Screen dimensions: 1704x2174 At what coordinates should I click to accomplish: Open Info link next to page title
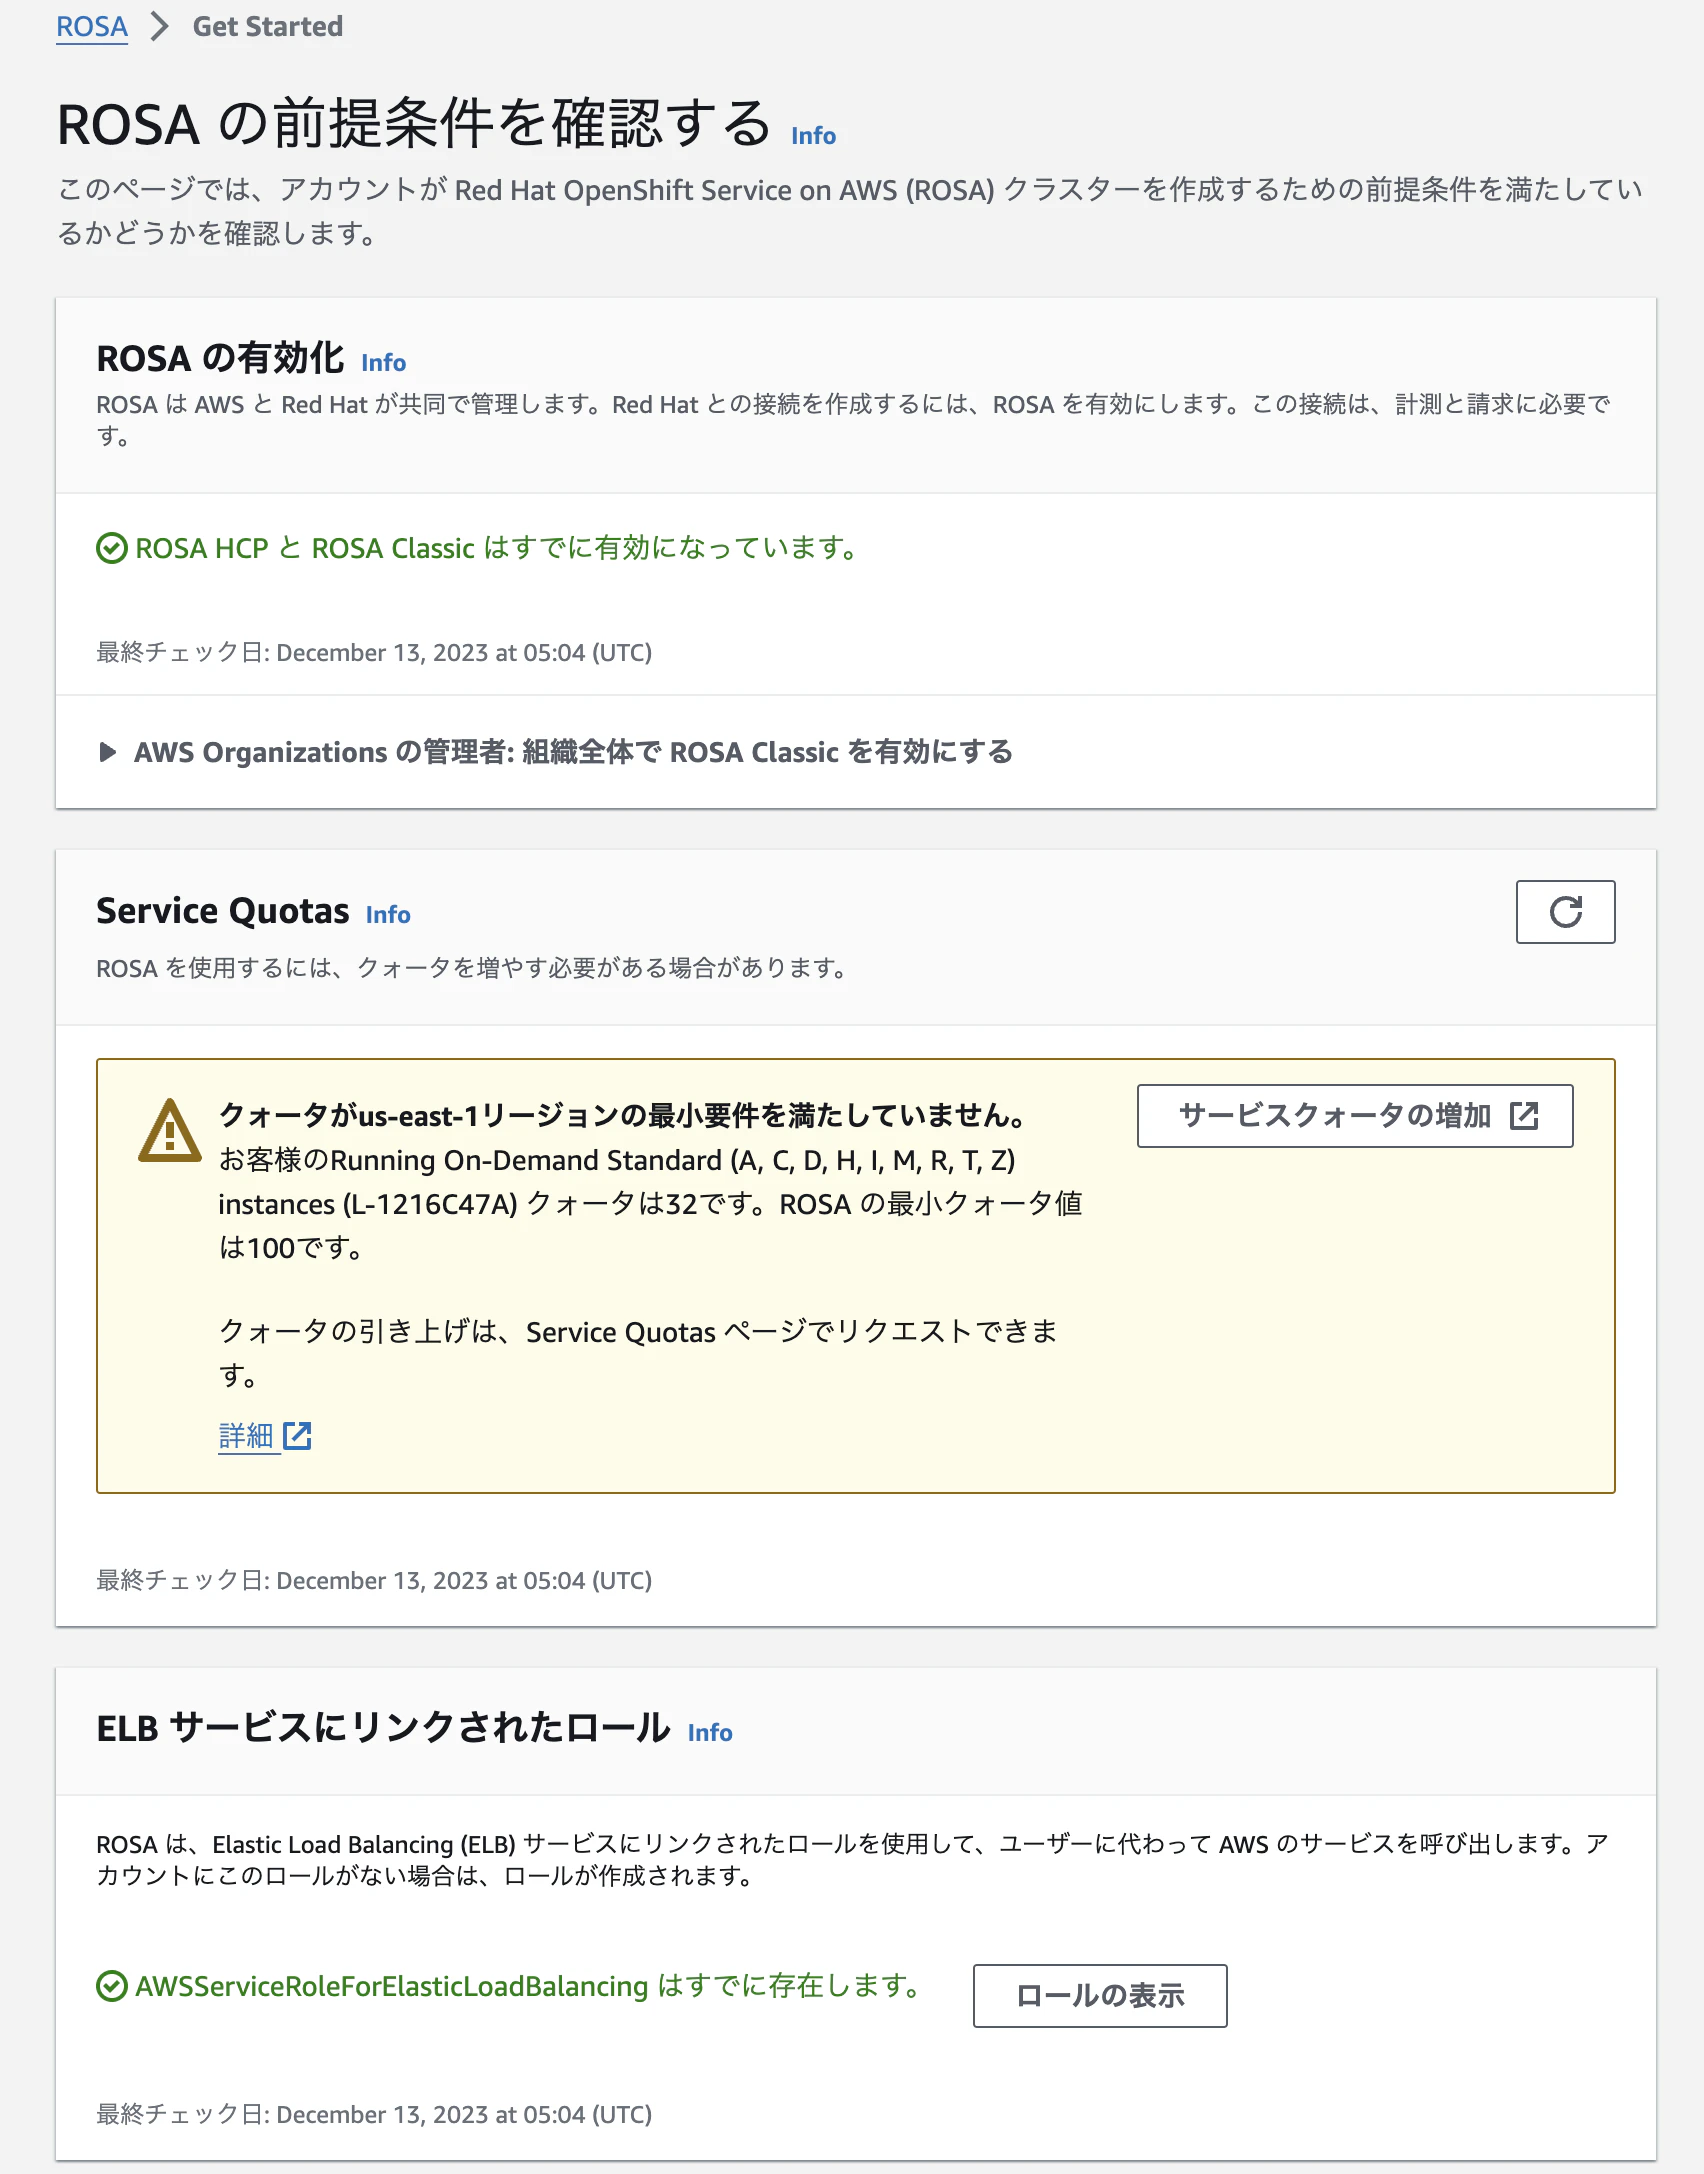point(813,136)
